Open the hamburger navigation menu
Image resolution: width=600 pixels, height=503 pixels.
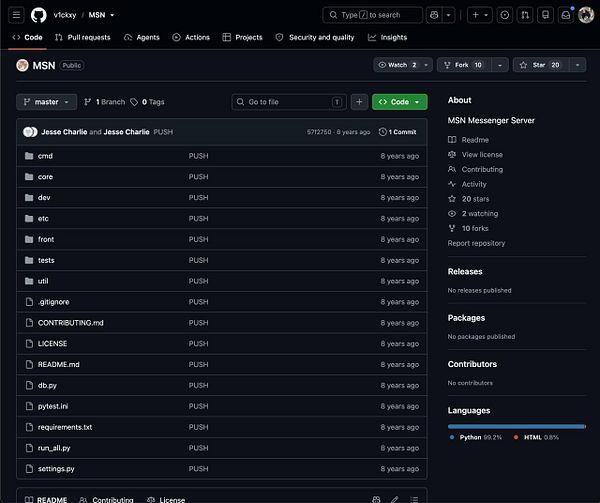point(16,15)
